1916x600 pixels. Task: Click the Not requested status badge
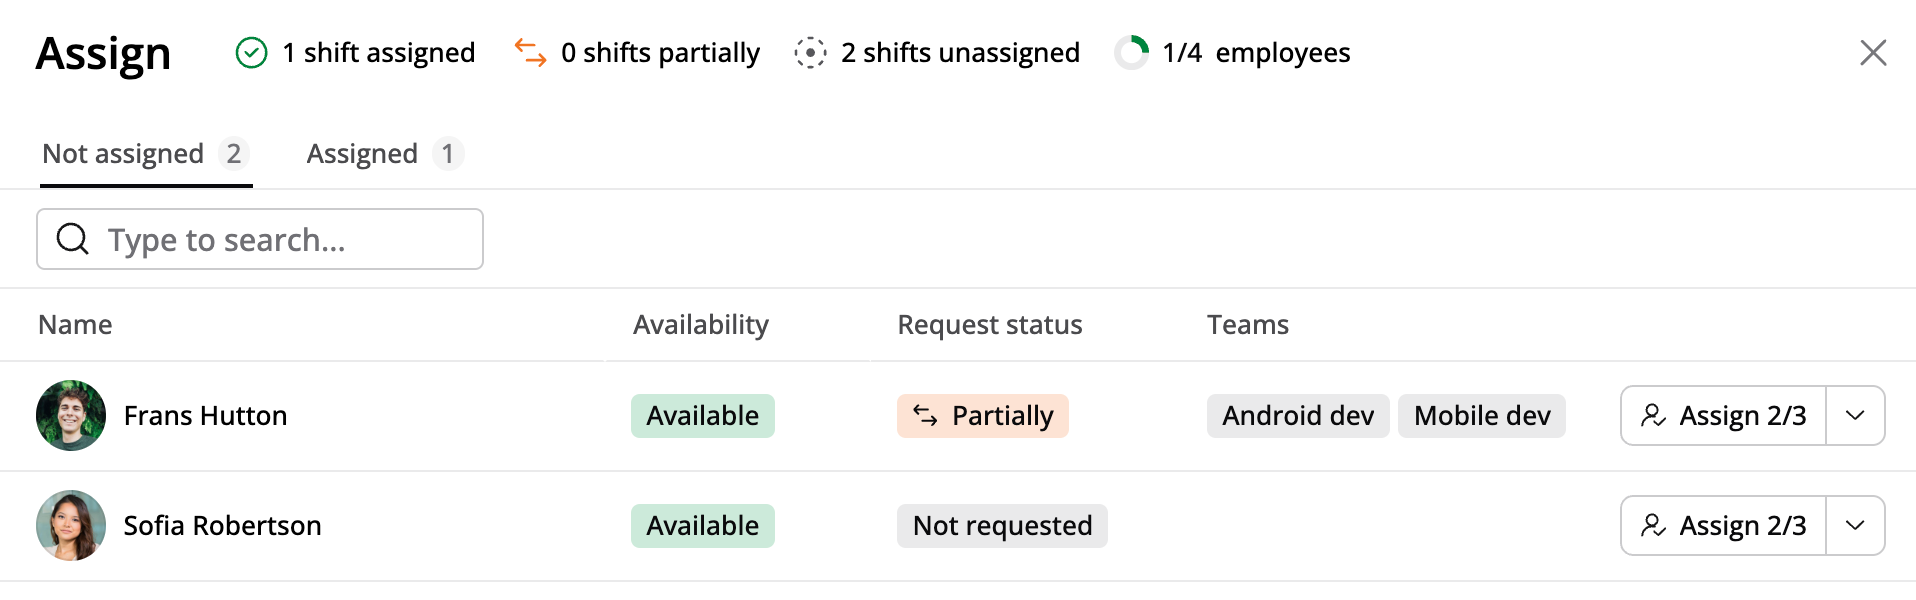pos(1002,525)
